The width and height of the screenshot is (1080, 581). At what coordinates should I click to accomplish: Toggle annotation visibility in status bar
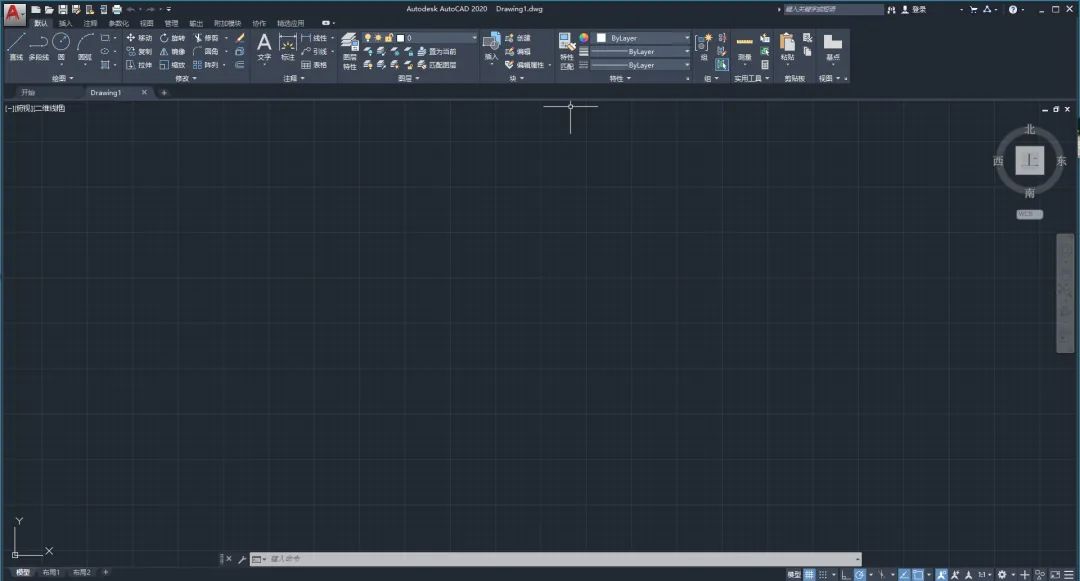coord(942,574)
